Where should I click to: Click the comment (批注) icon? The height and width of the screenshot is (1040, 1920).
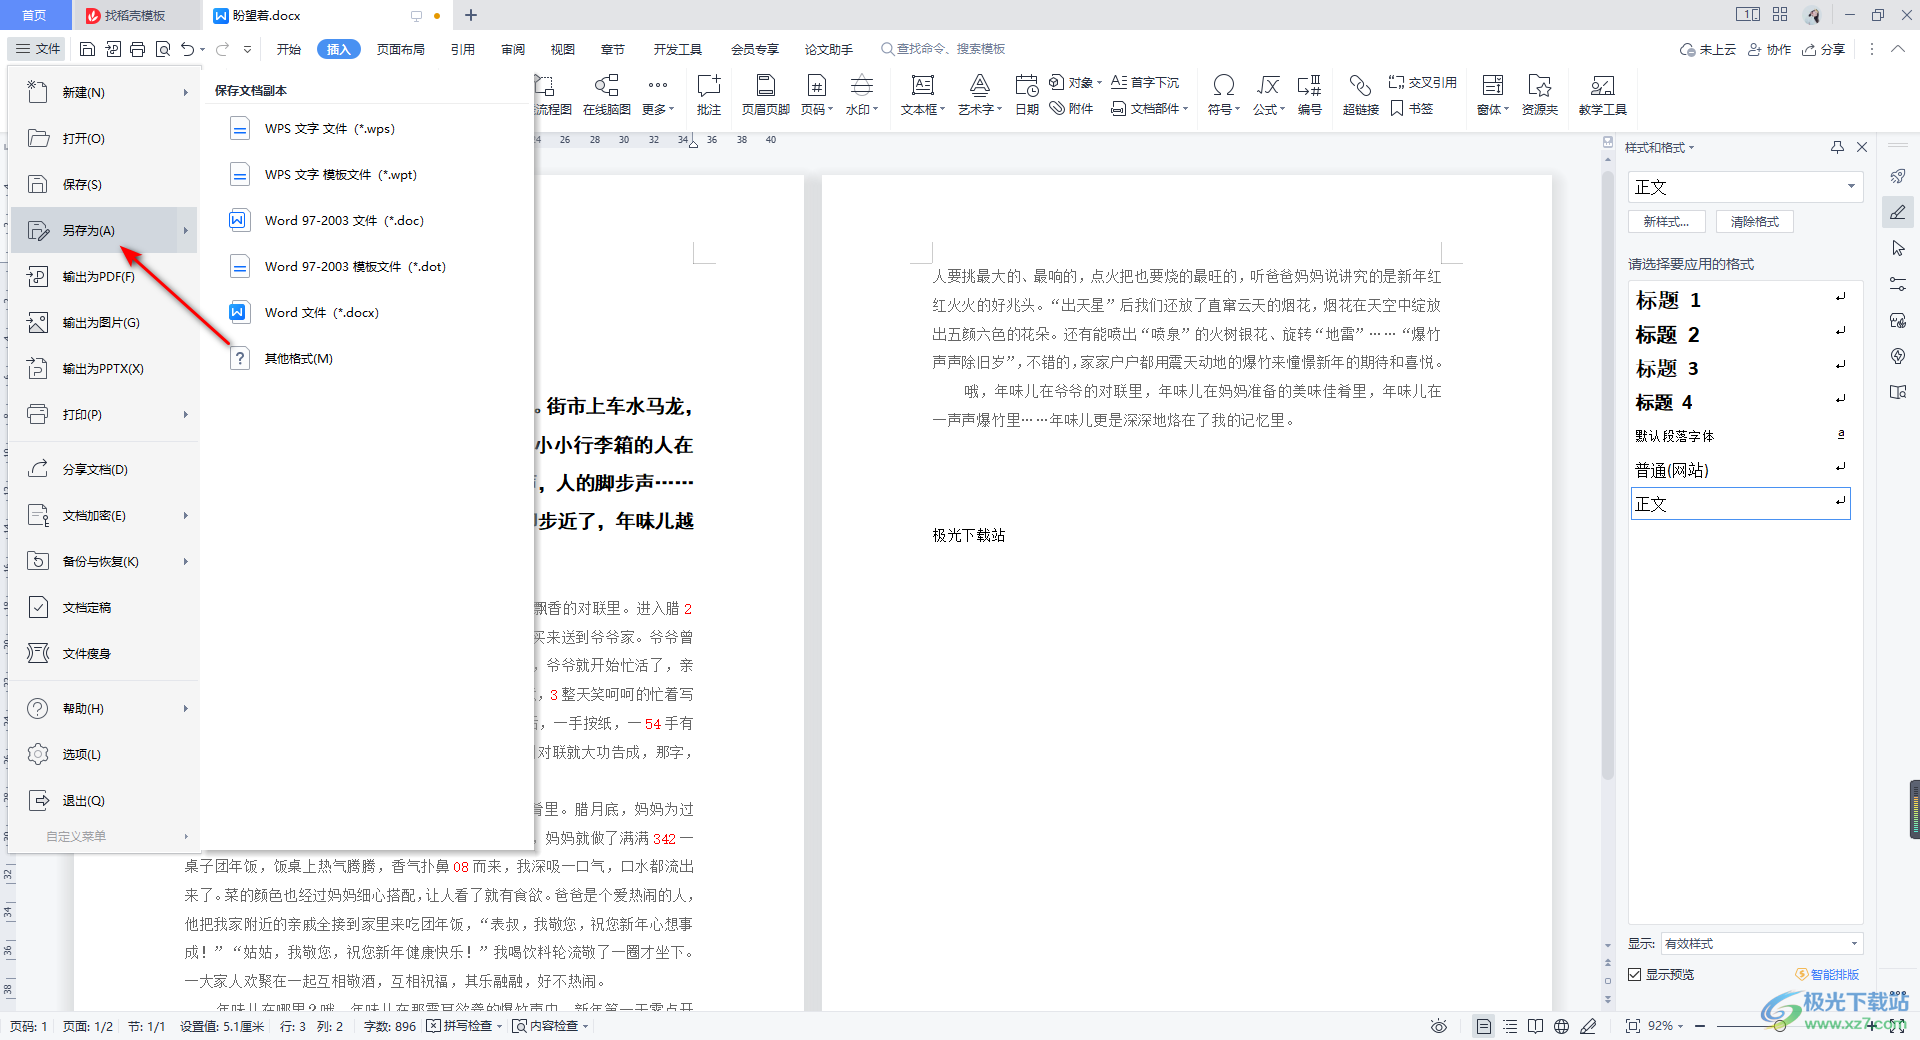pyautogui.click(x=709, y=94)
